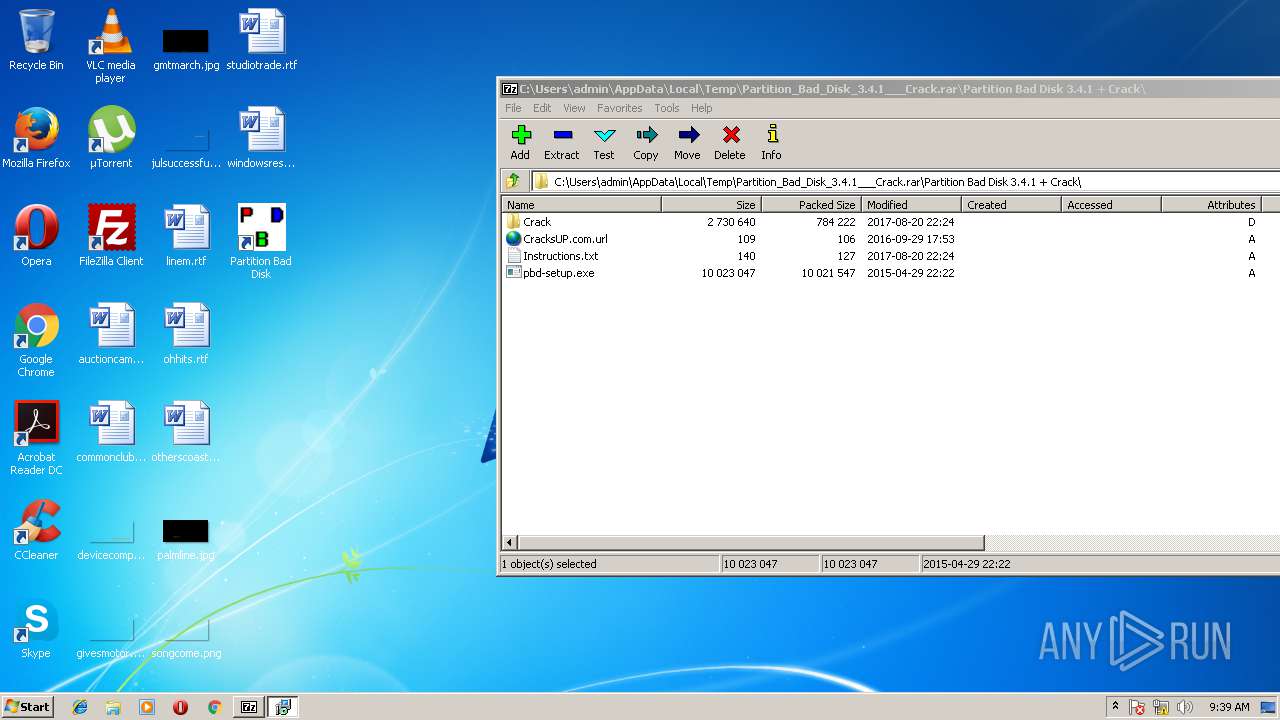The image size is (1280, 720).
Task: Select FileZilla Client desktop shortcut
Action: tap(111, 236)
